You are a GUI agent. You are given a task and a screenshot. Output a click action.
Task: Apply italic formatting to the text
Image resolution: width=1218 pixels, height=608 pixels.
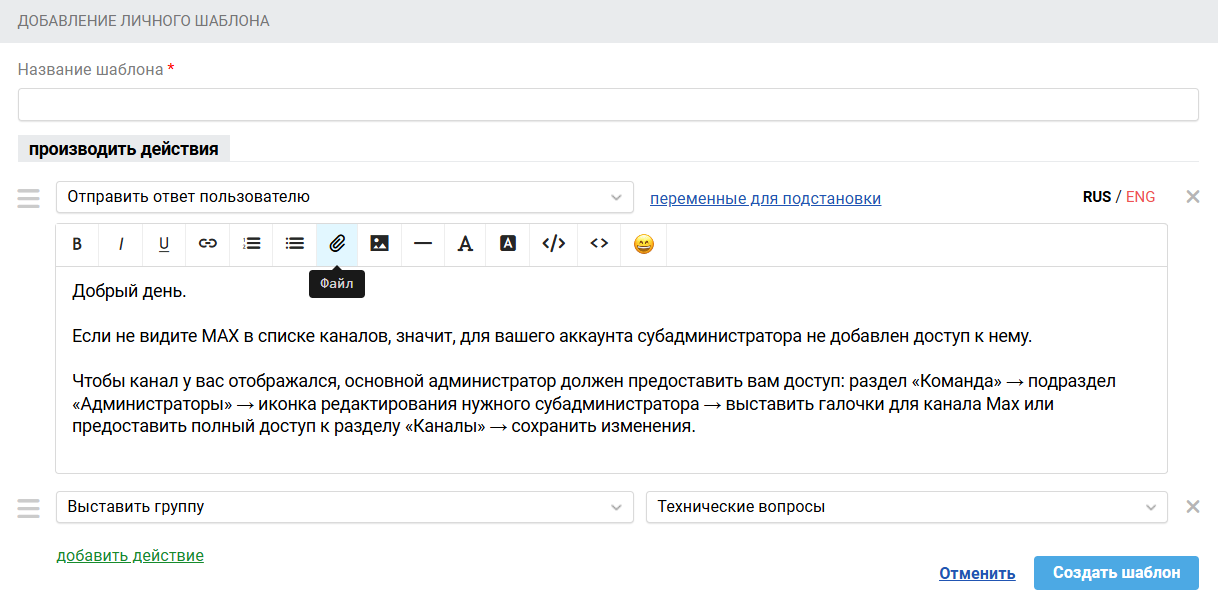(121, 244)
